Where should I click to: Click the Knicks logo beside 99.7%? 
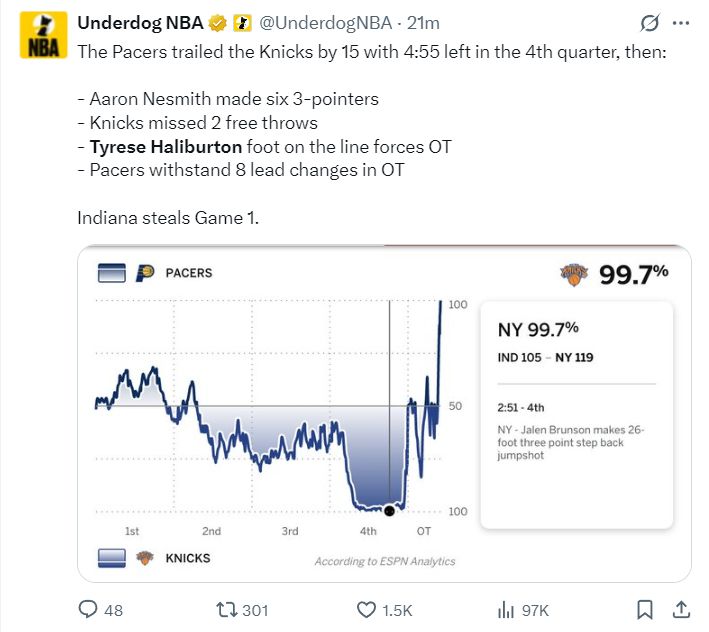click(574, 275)
